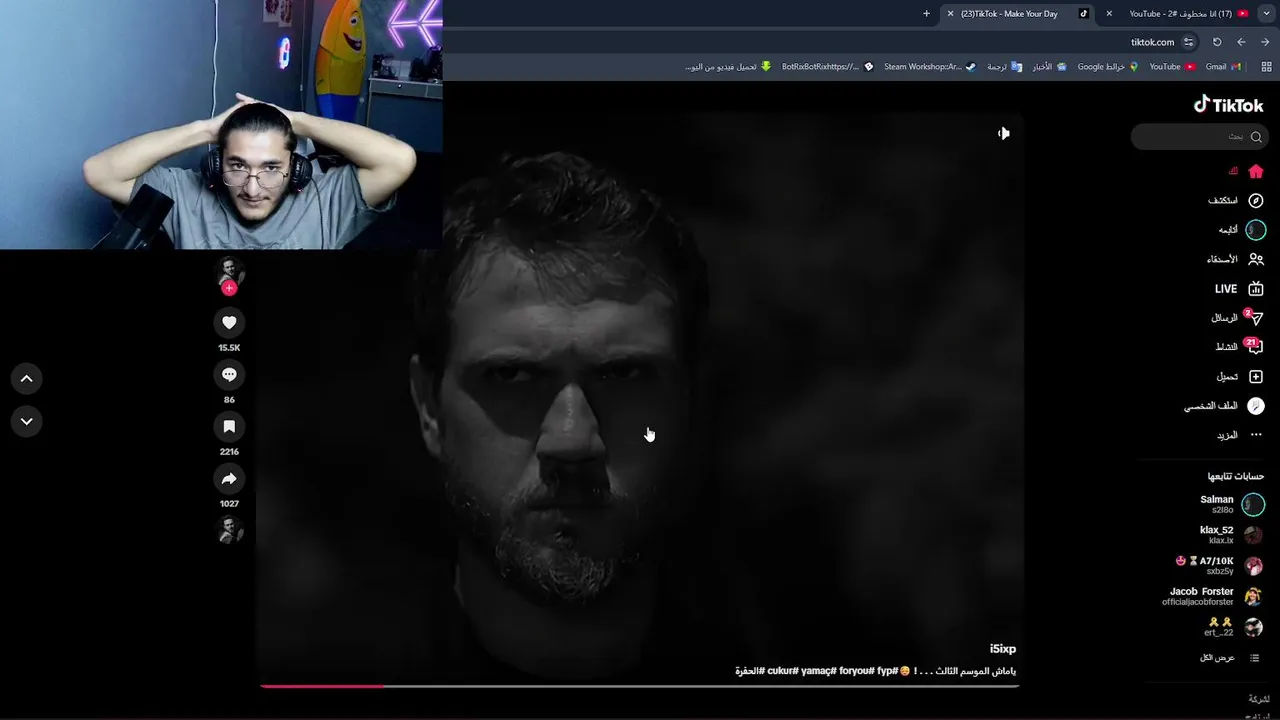Viewport: 1280px width, 720px height.
Task: Open the followed account Salman
Action: pyautogui.click(x=1232, y=504)
